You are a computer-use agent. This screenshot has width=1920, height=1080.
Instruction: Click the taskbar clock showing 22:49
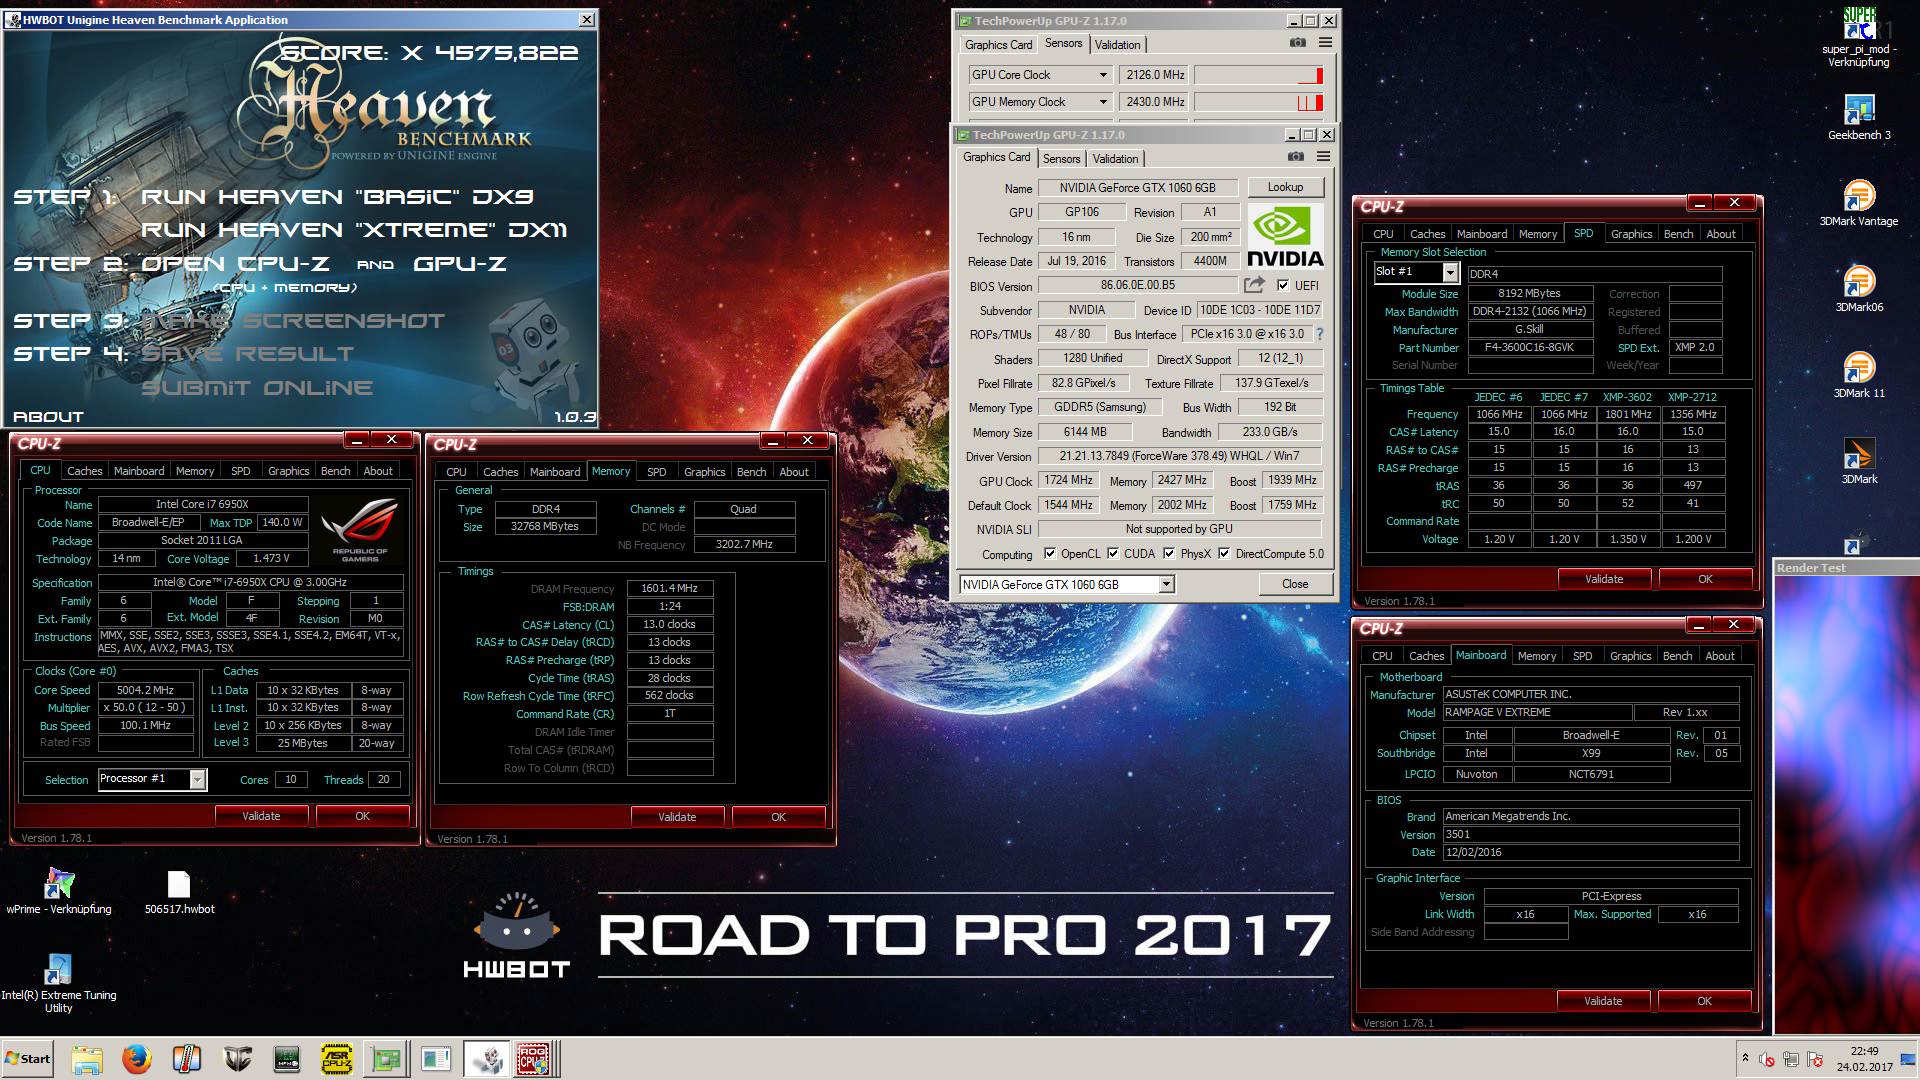click(1864, 1059)
